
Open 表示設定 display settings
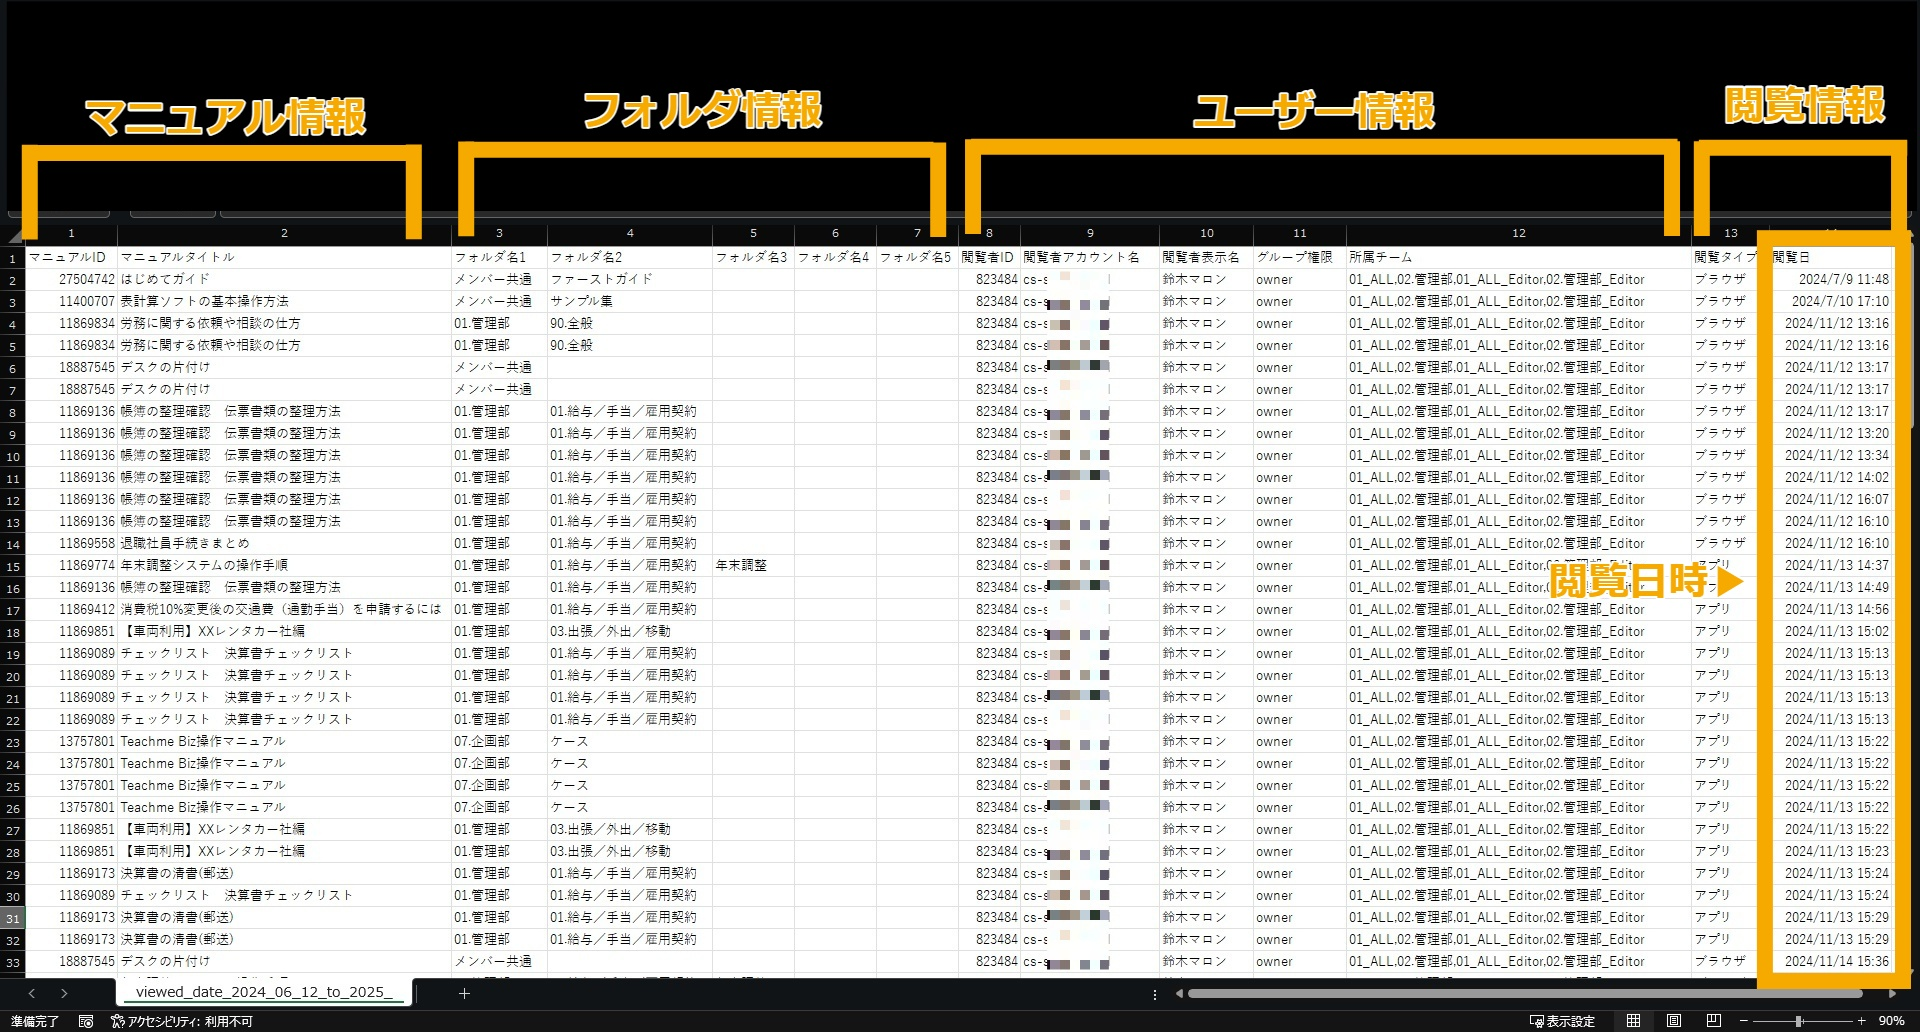pos(1563,1022)
